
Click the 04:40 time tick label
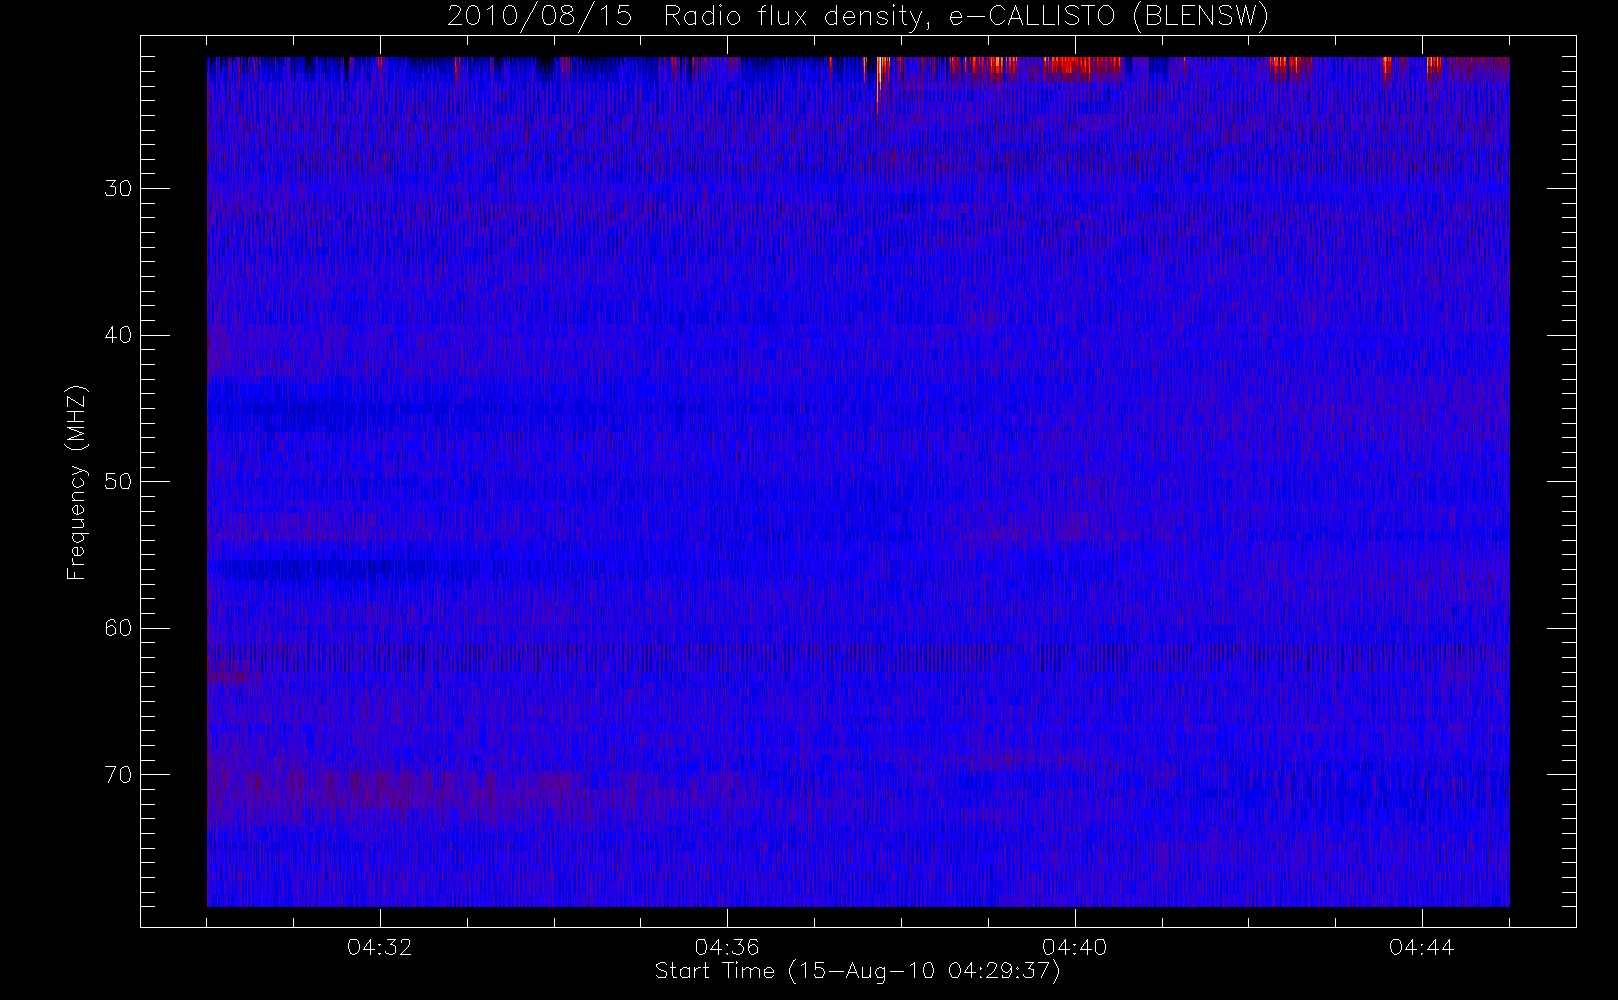pyautogui.click(x=1074, y=947)
